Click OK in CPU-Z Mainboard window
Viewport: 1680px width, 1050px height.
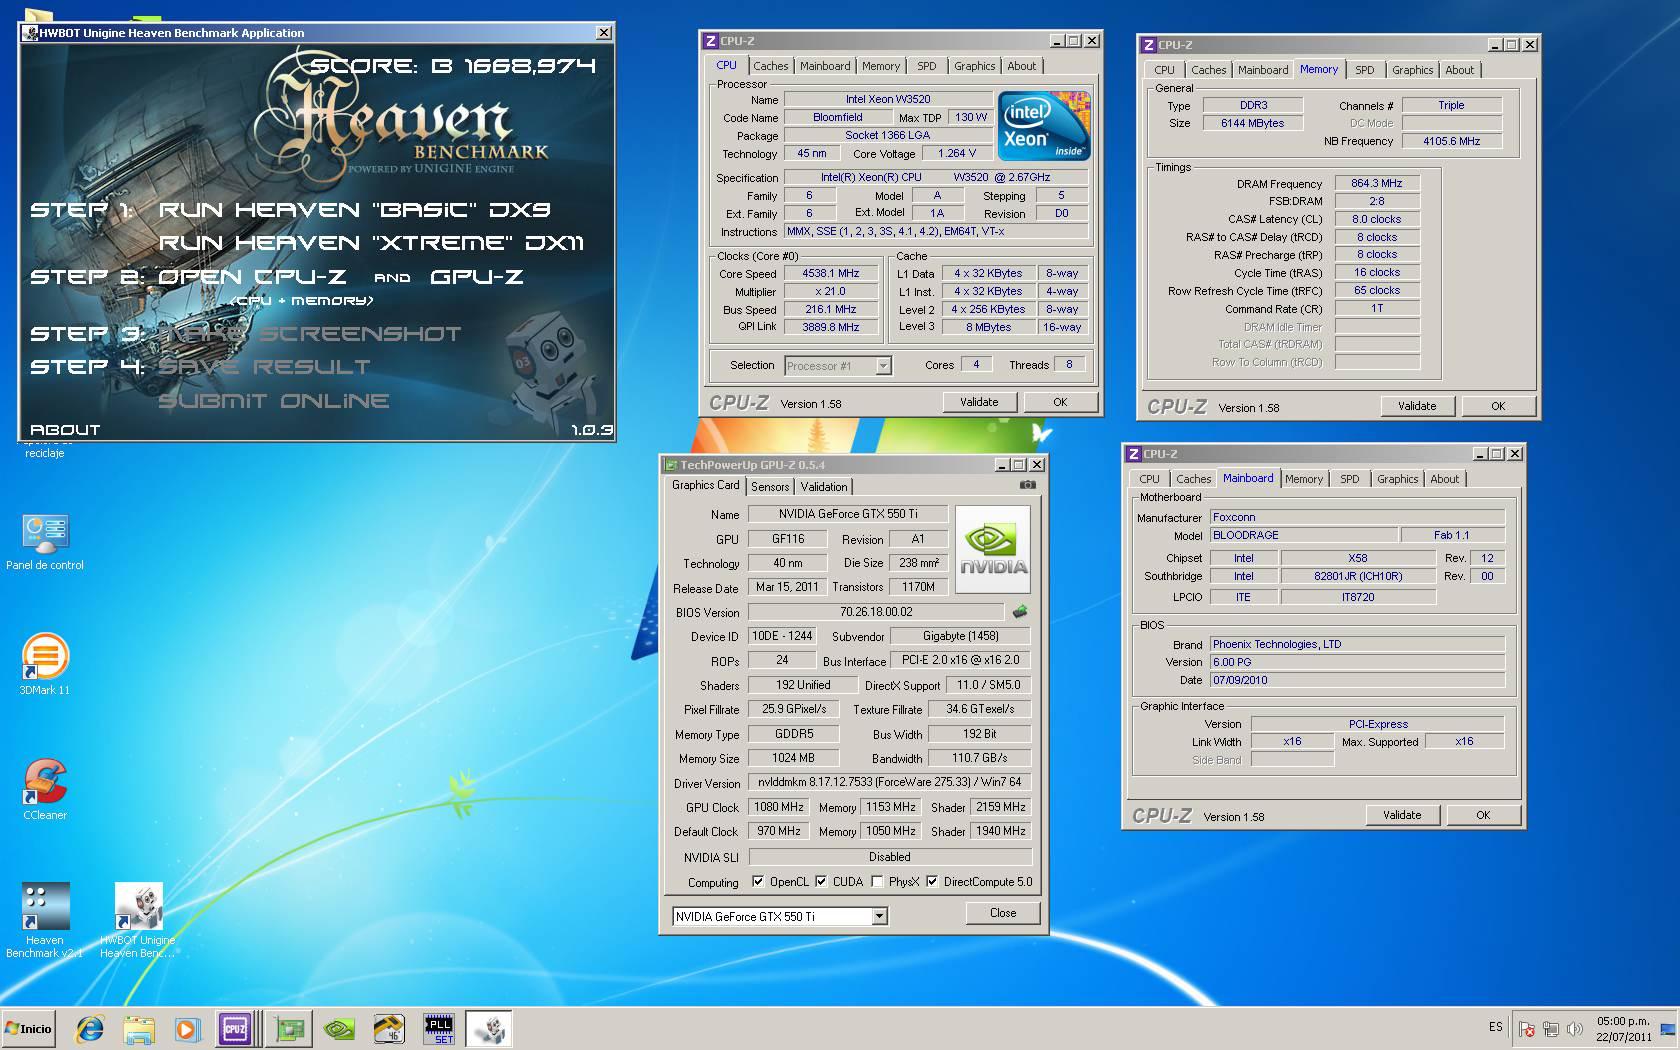(x=1483, y=815)
